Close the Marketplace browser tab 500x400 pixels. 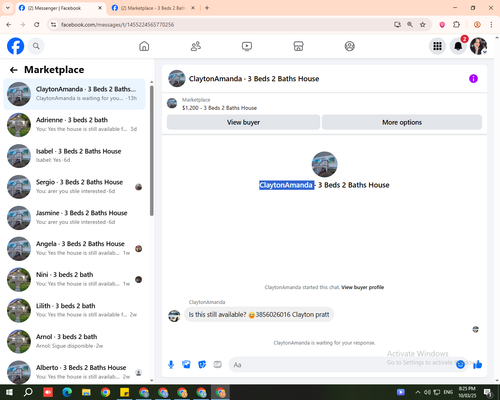click(193, 8)
